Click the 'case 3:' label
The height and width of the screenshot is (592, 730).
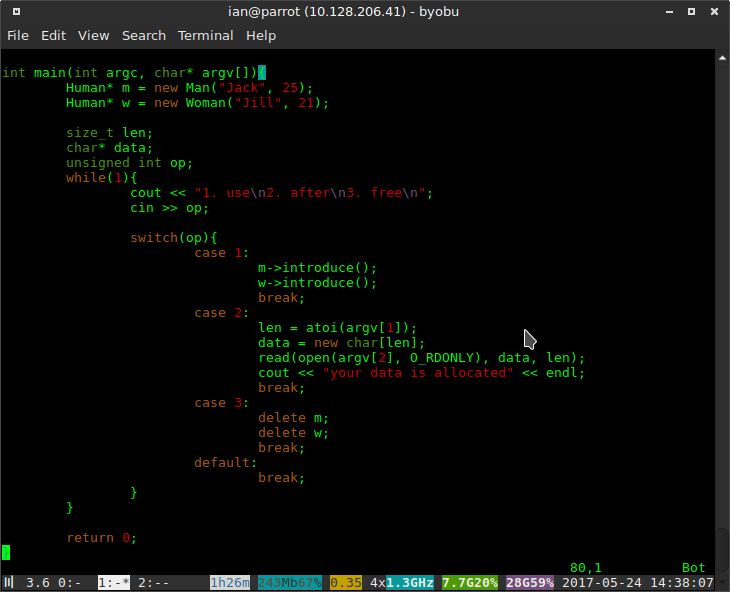click(x=222, y=403)
